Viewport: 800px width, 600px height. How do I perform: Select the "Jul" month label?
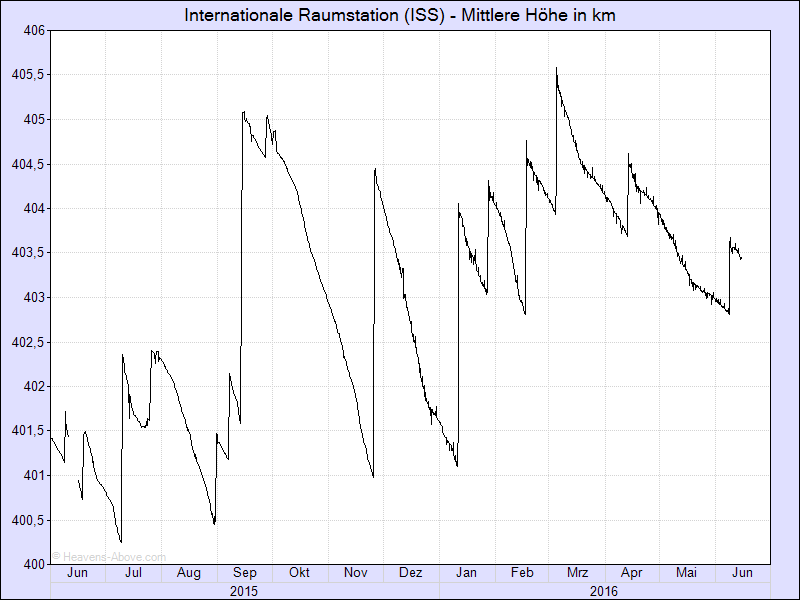133,573
